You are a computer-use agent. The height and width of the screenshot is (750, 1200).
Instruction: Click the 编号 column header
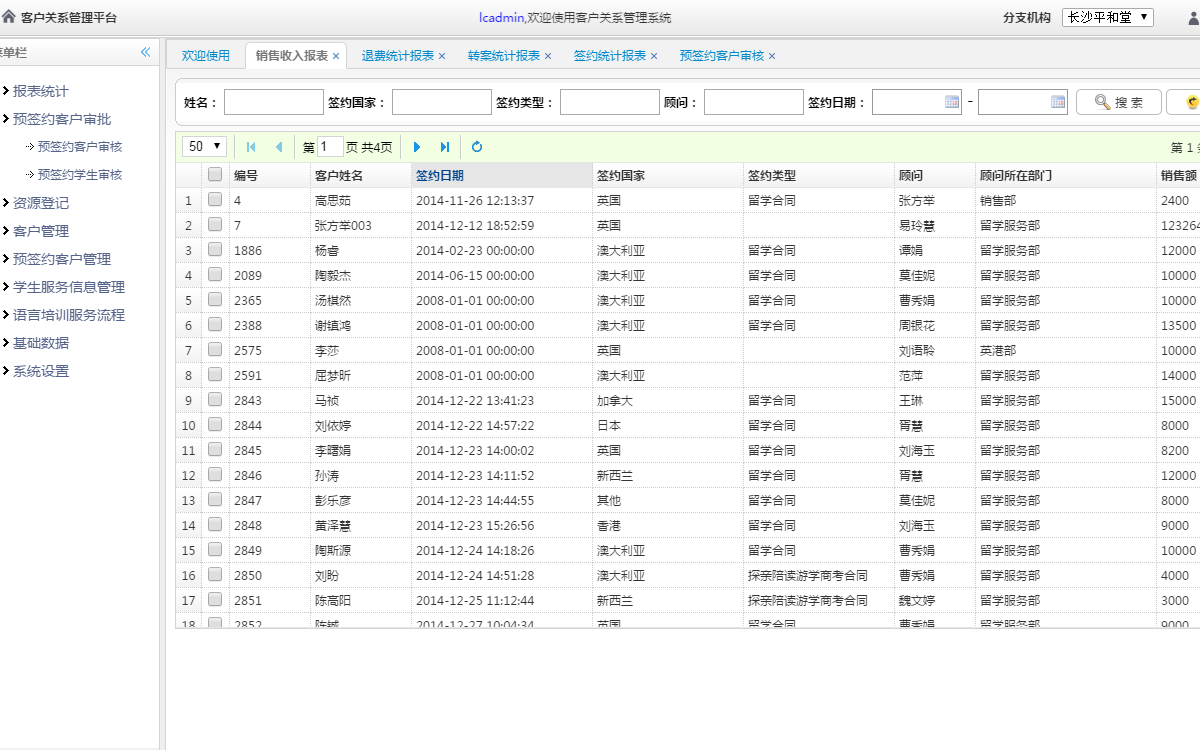coord(270,175)
